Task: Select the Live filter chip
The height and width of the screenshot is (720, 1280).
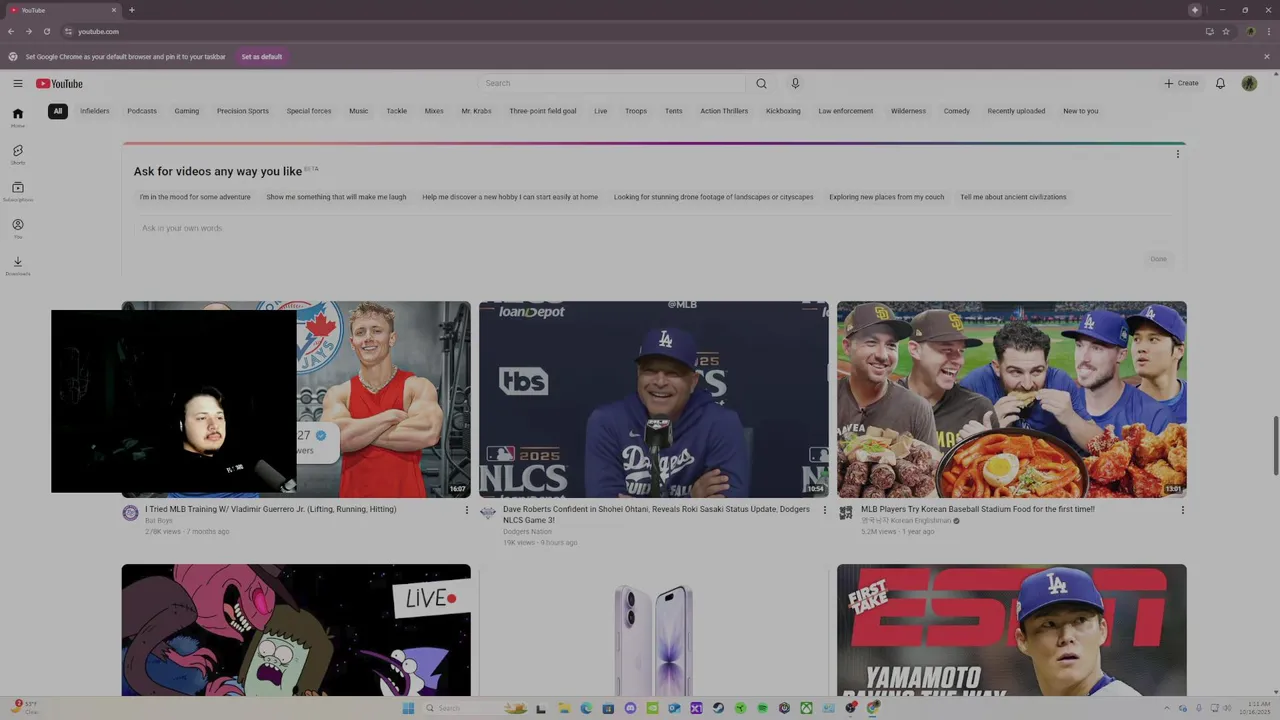Action: coord(600,111)
